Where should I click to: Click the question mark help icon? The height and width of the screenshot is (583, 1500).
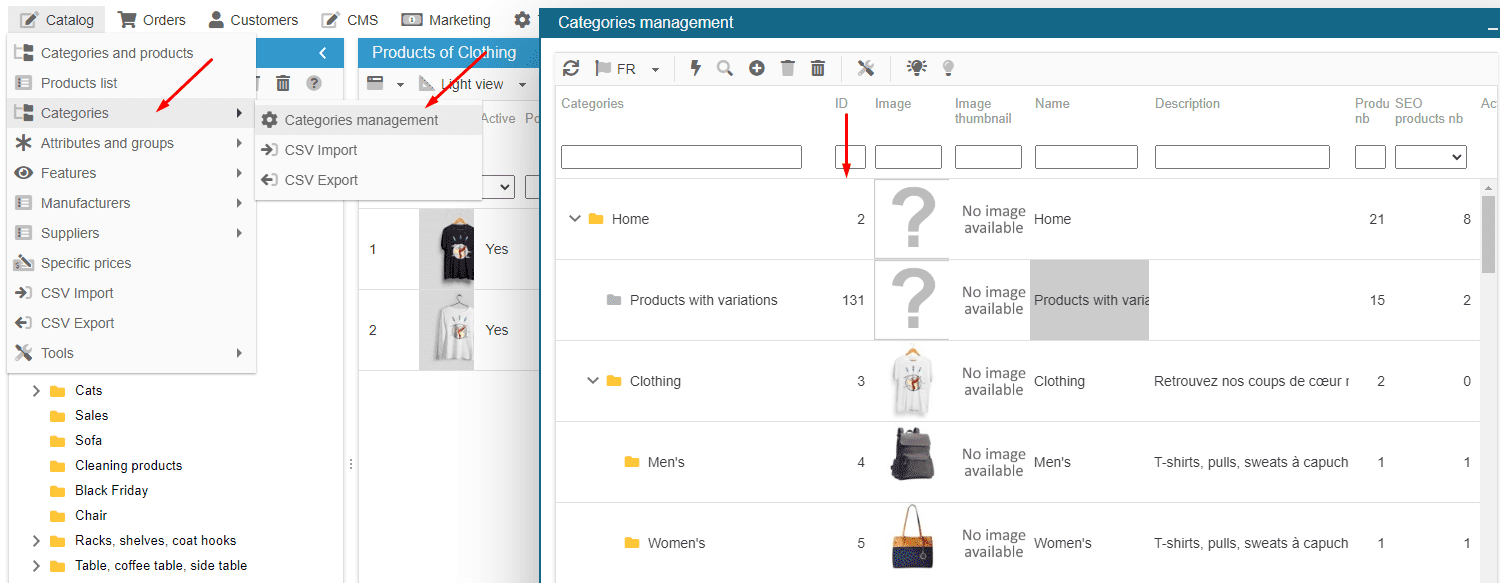tap(314, 83)
